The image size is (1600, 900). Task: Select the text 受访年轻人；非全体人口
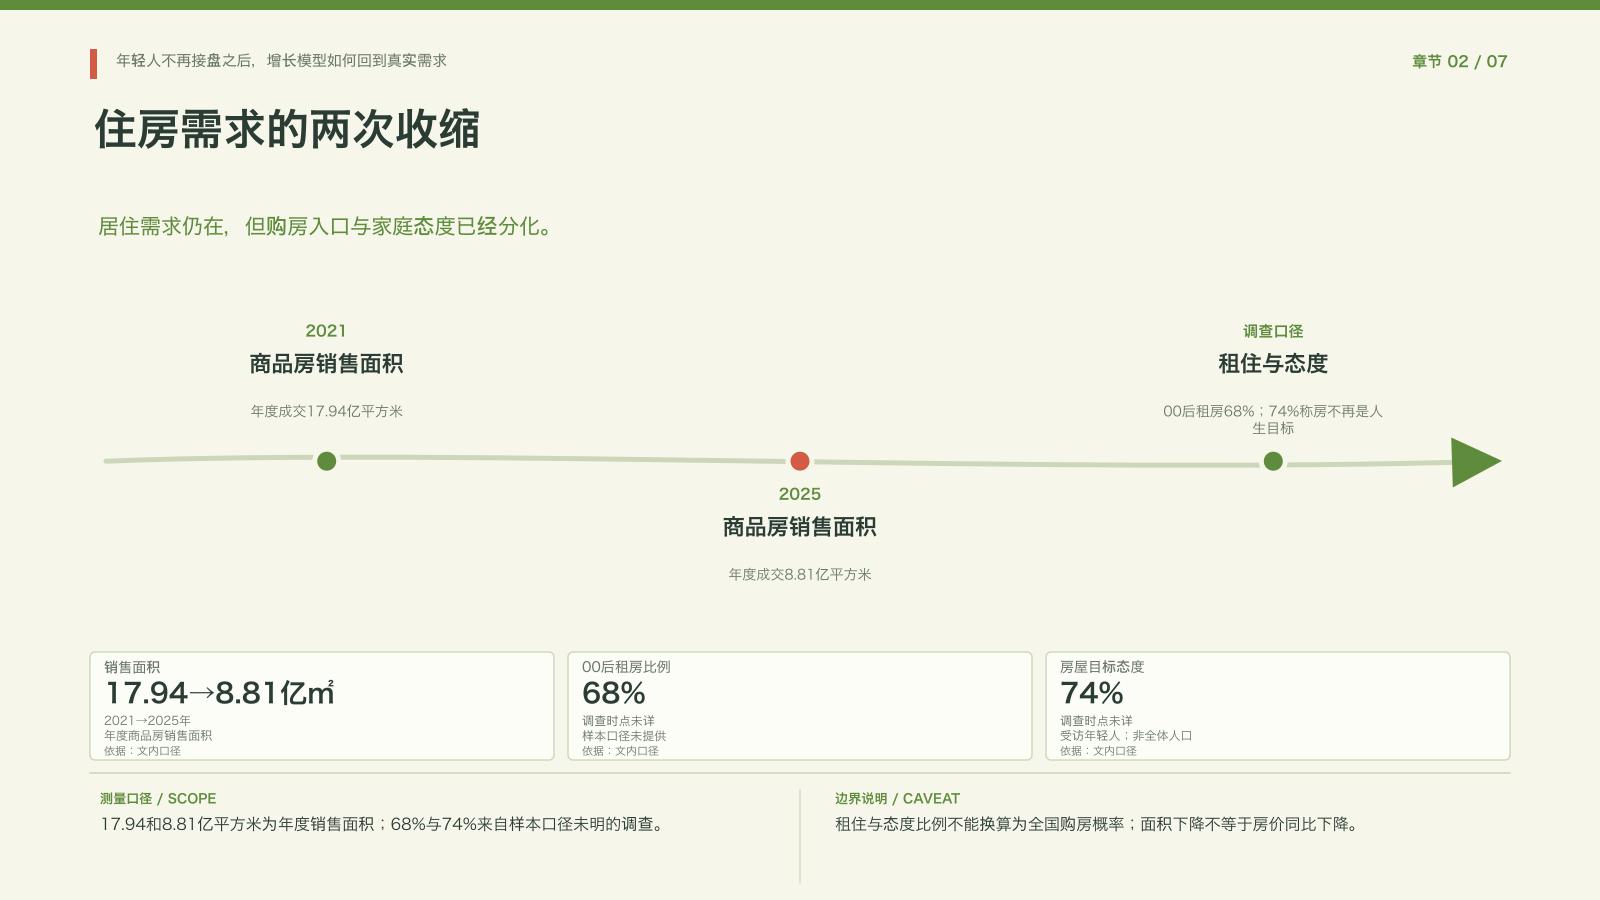(1126, 735)
